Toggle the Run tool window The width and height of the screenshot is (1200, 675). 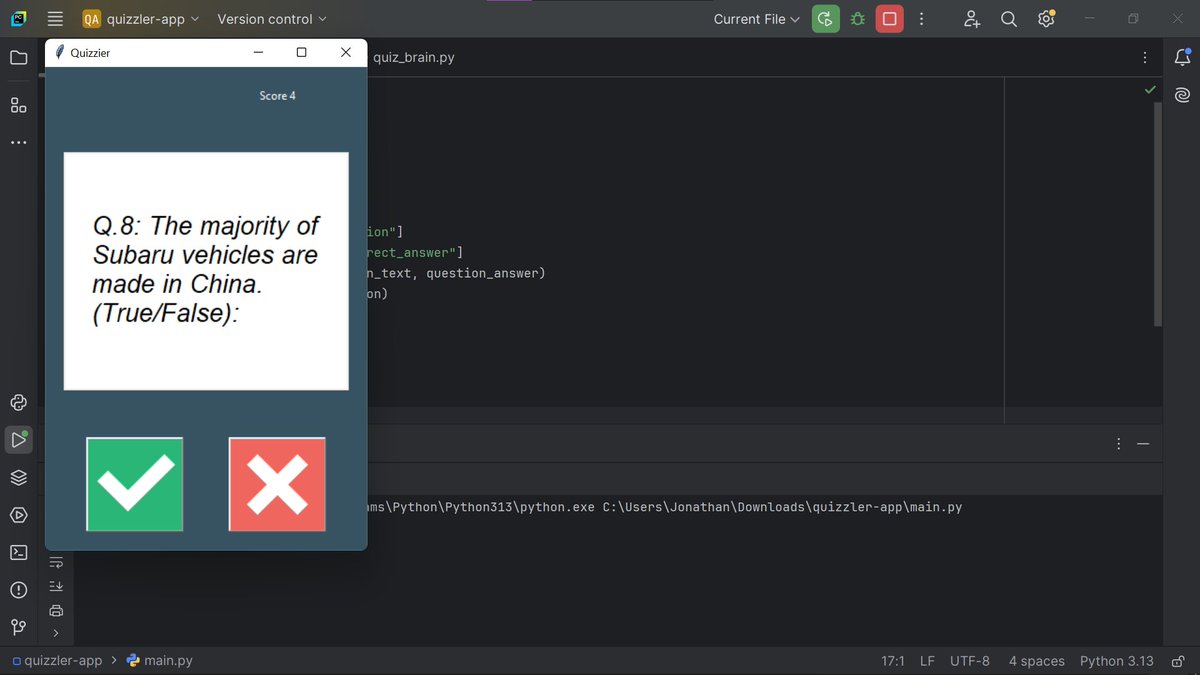pos(18,439)
